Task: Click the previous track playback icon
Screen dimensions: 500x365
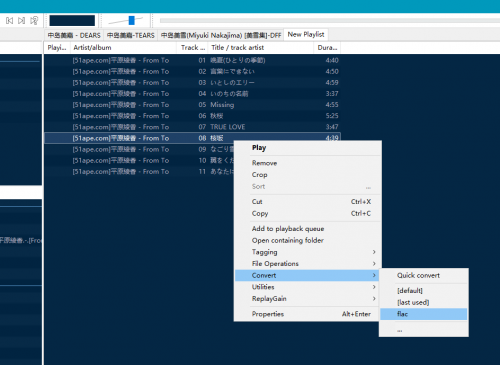Action: [9, 21]
